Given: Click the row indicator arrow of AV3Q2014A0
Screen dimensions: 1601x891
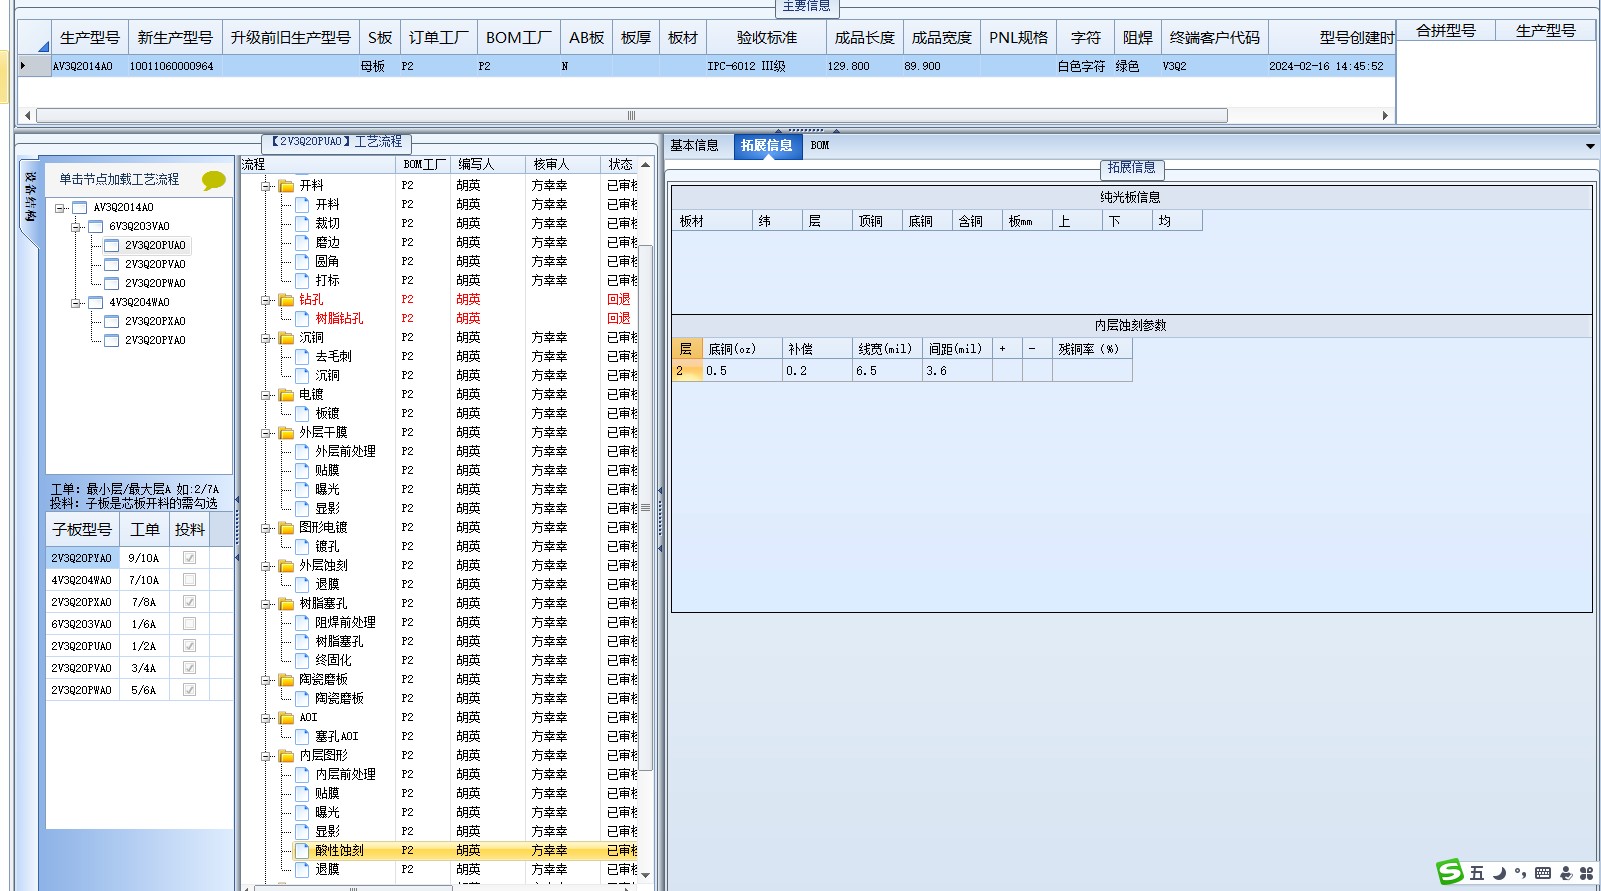Looking at the screenshot, I should coord(24,66).
